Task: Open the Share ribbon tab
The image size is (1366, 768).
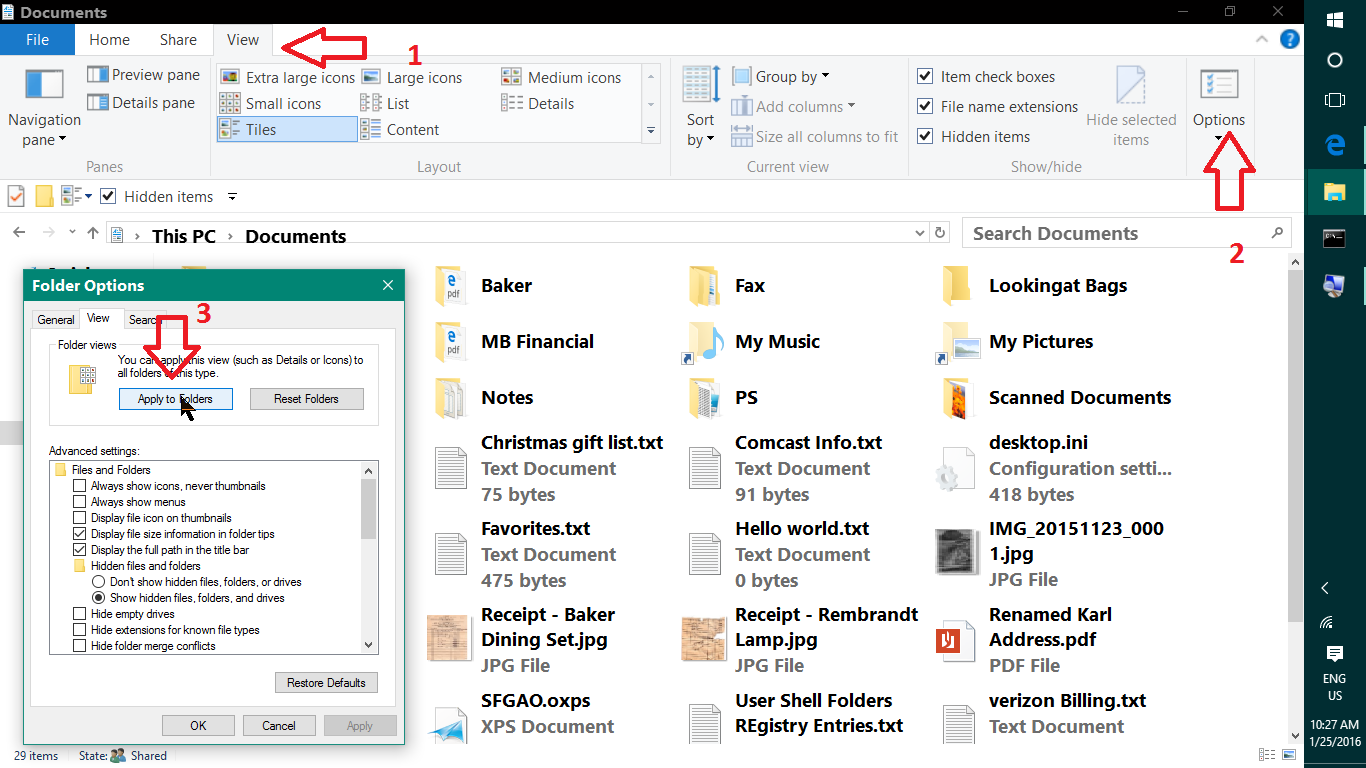Action: coord(178,39)
